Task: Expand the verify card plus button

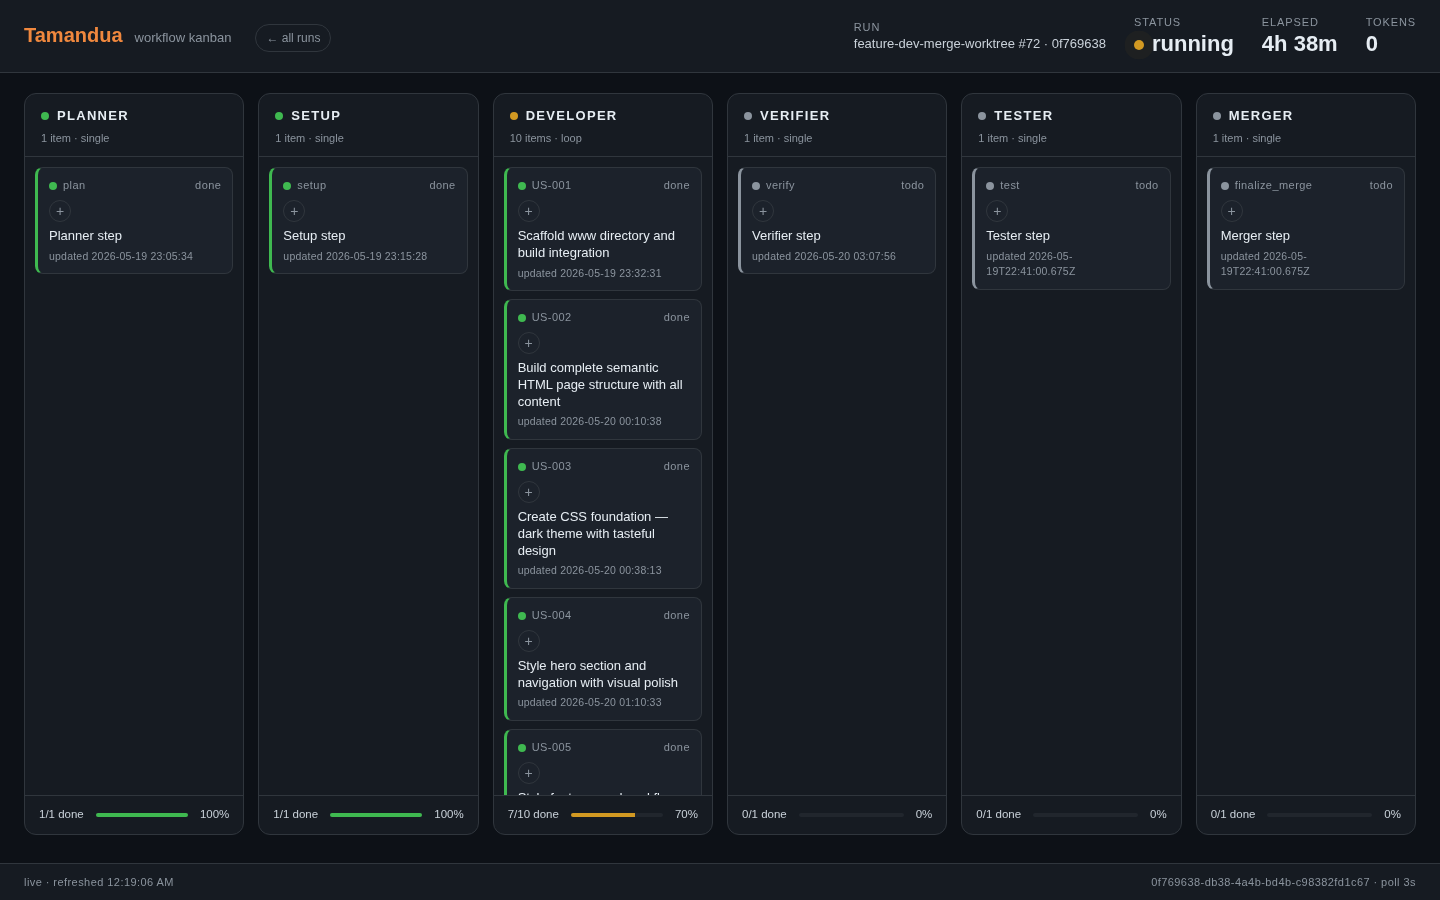Action: pyautogui.click(x=763, y=211)
